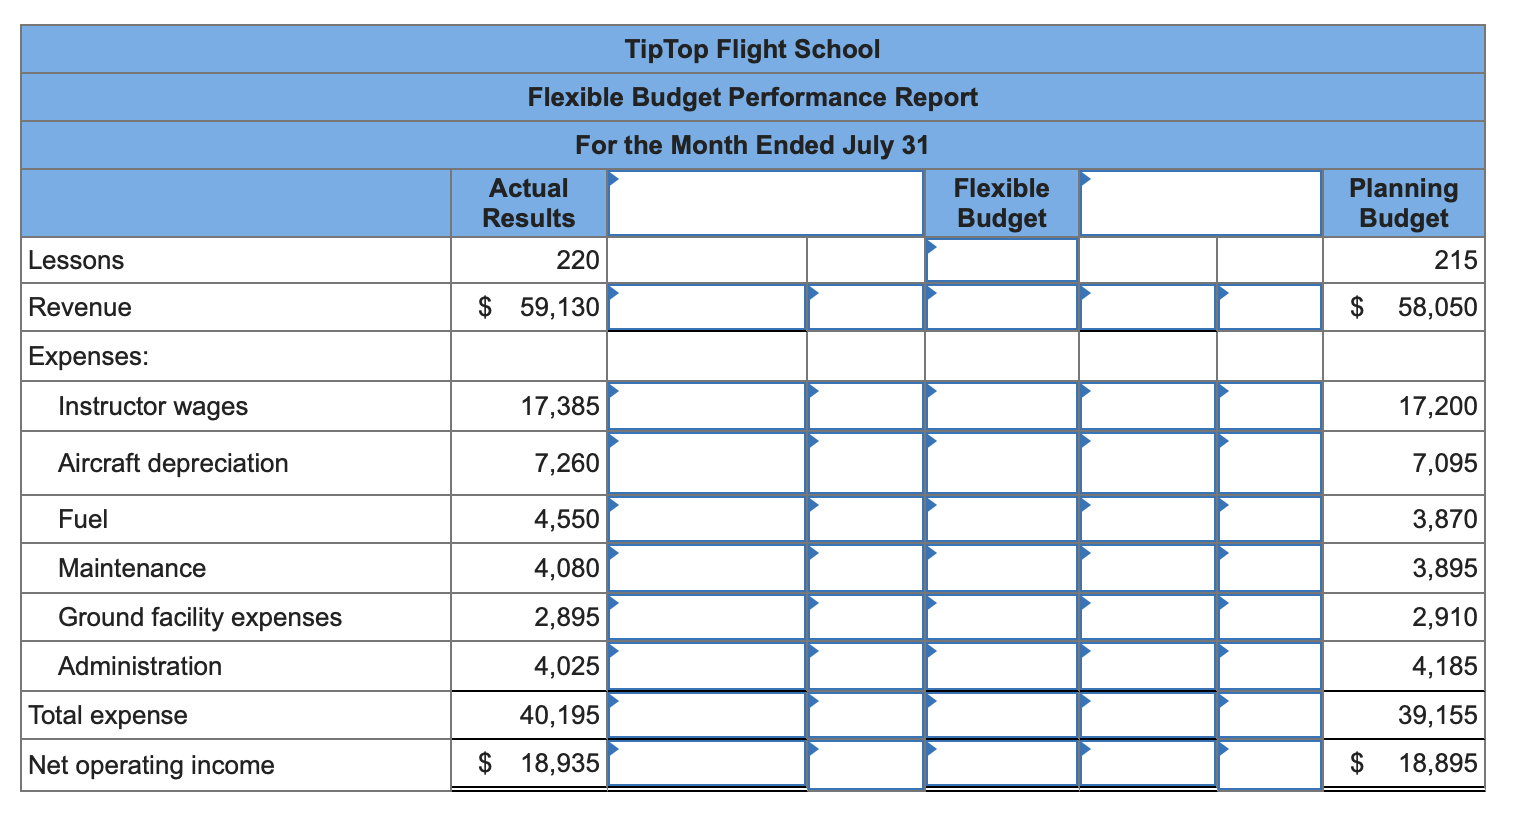1530x824 pixels.
Task: Select the Ground facility expenses flexible budget input cell
Action: [x=1000, y=617]
